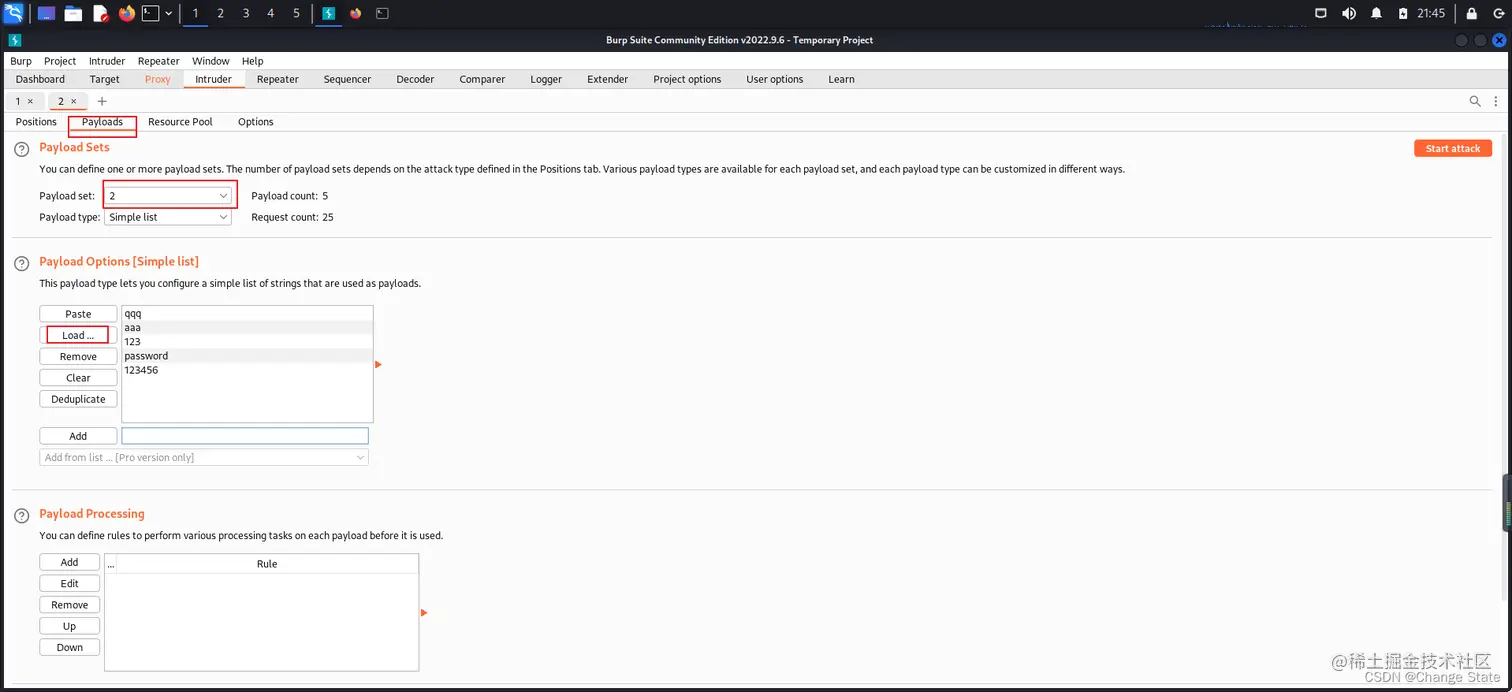Open the Window menu
Screen dimensions: 1512x692
click(x=211, y=61)
